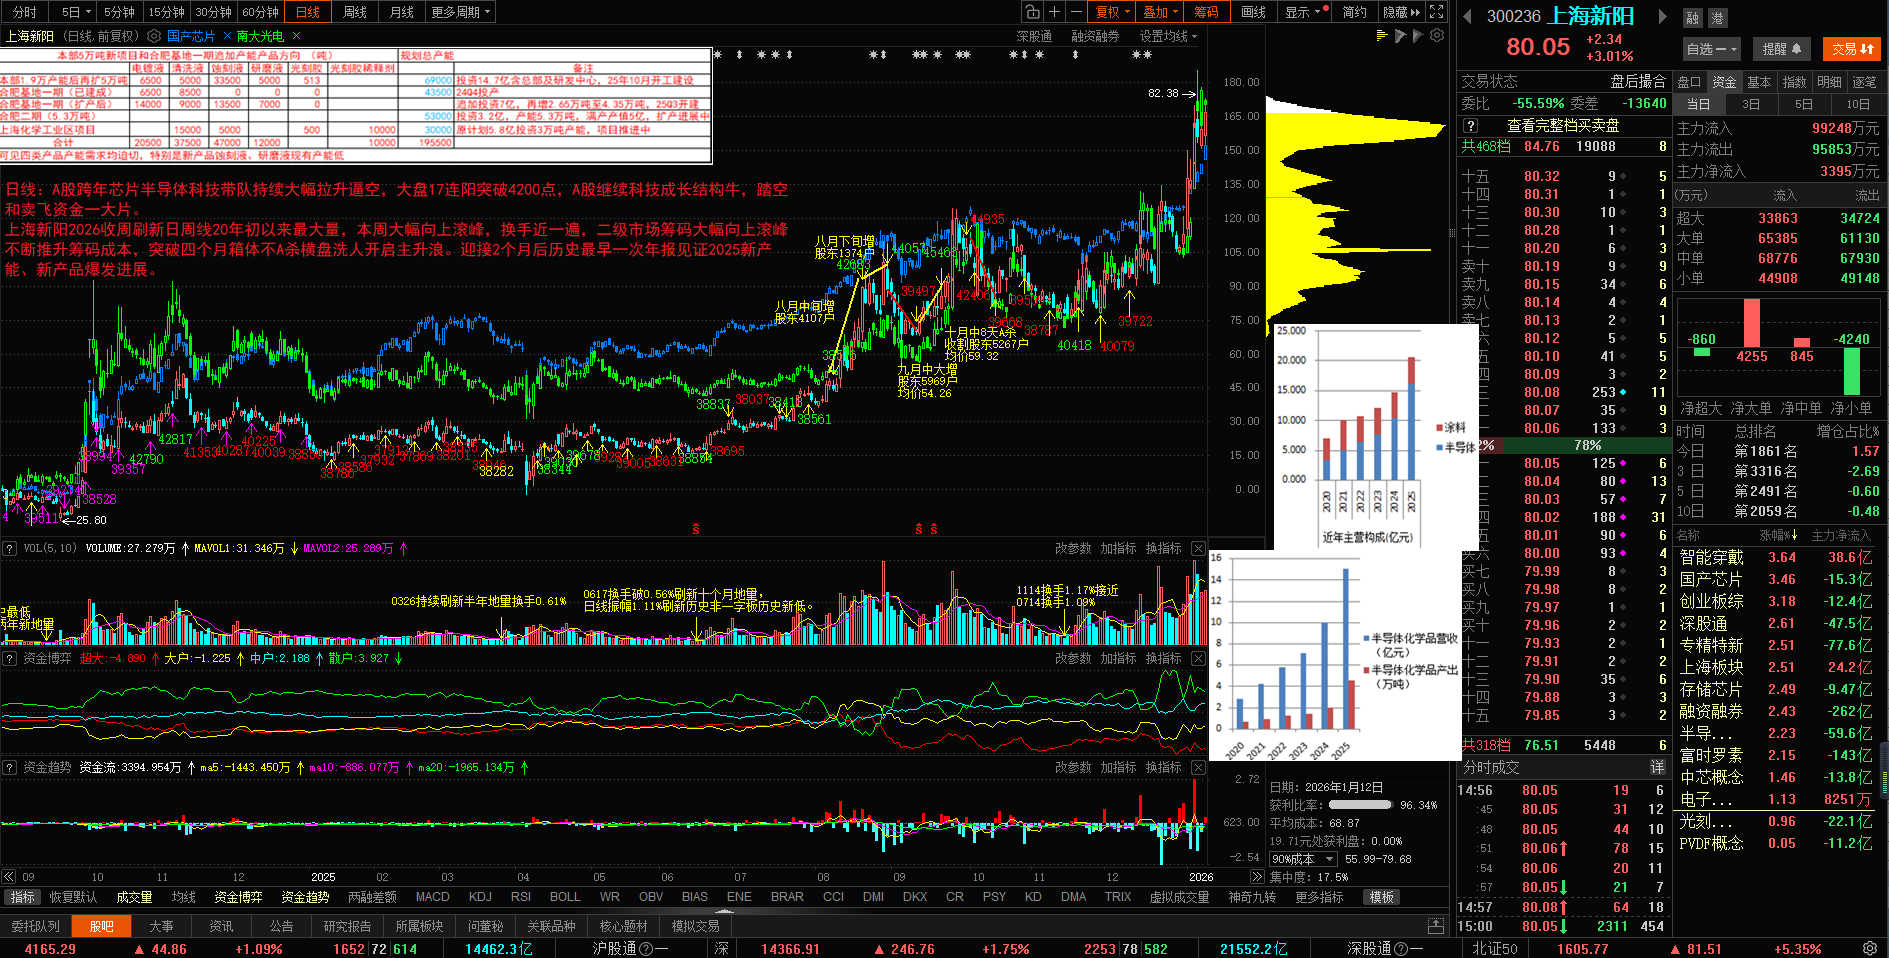Click the 获利比率 progress bar
Image resolution: width=1889 pixels, height=958 pixels.
pyautogui.click(x=1360, y=805)
